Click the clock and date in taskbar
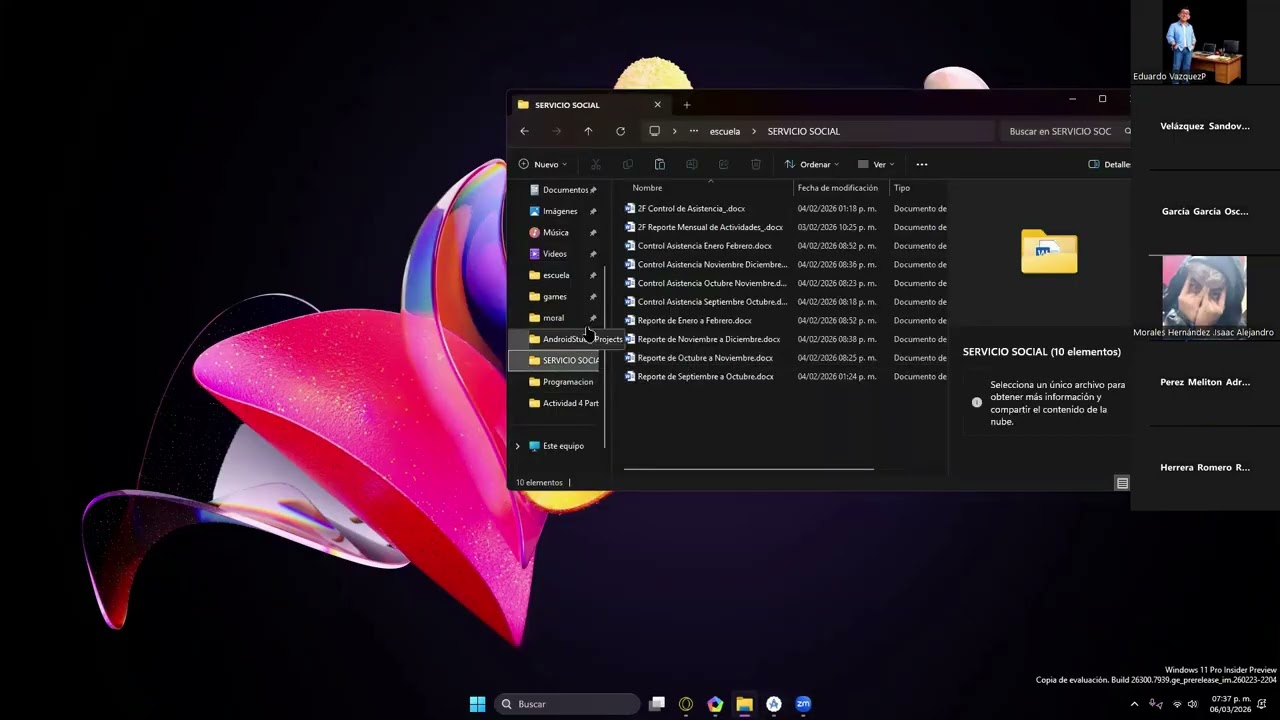Viewport: 1280px width, 720px height. [1231, 704]
